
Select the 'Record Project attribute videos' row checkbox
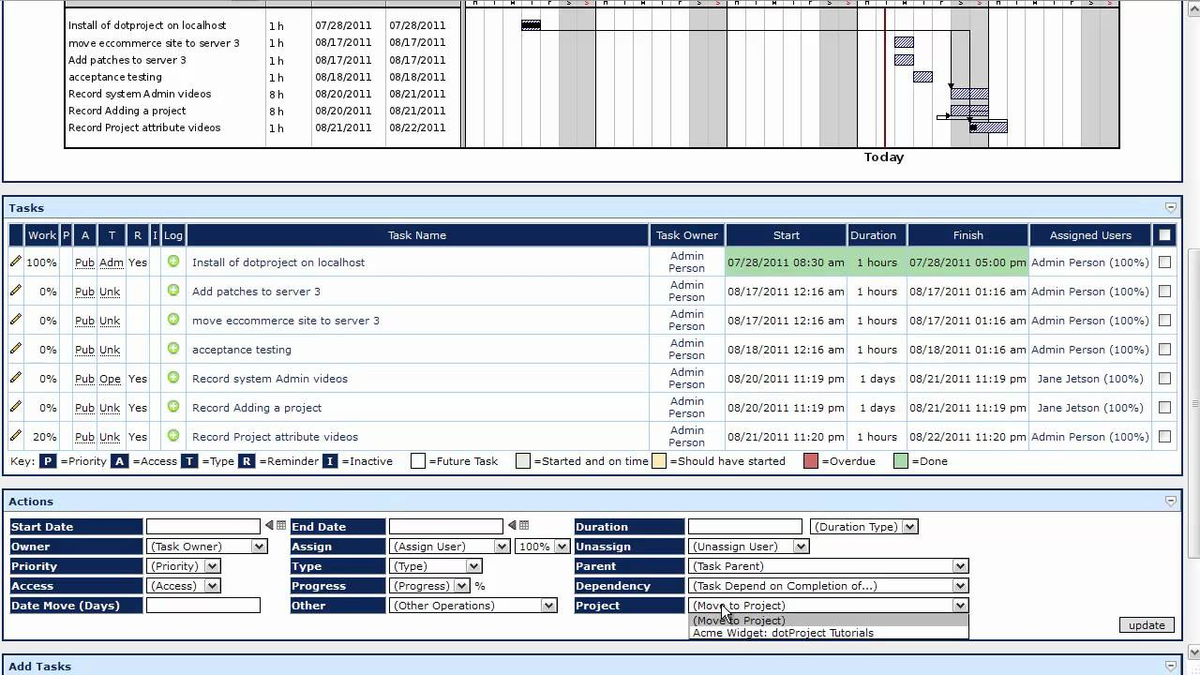click(x=1164, y=436)
